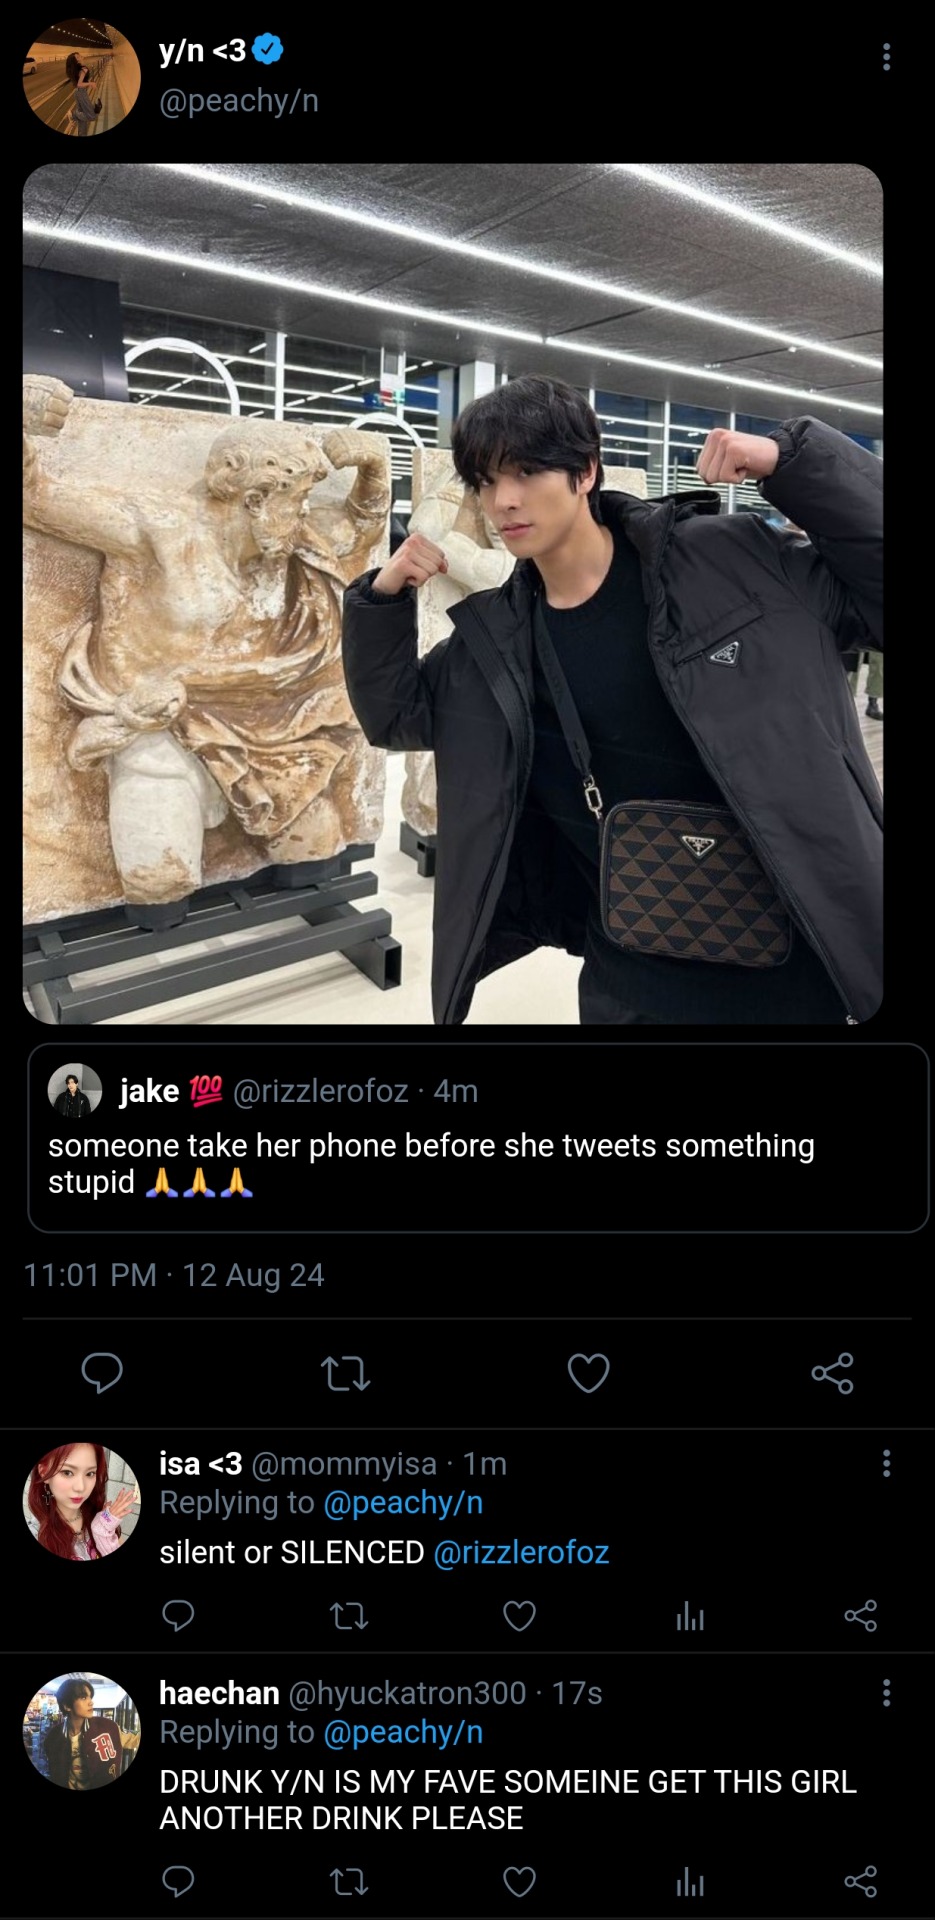935x1920 pixels.
Task: Reply to the main tweet
Action: pyautogui.click(x=102, y=1373)
